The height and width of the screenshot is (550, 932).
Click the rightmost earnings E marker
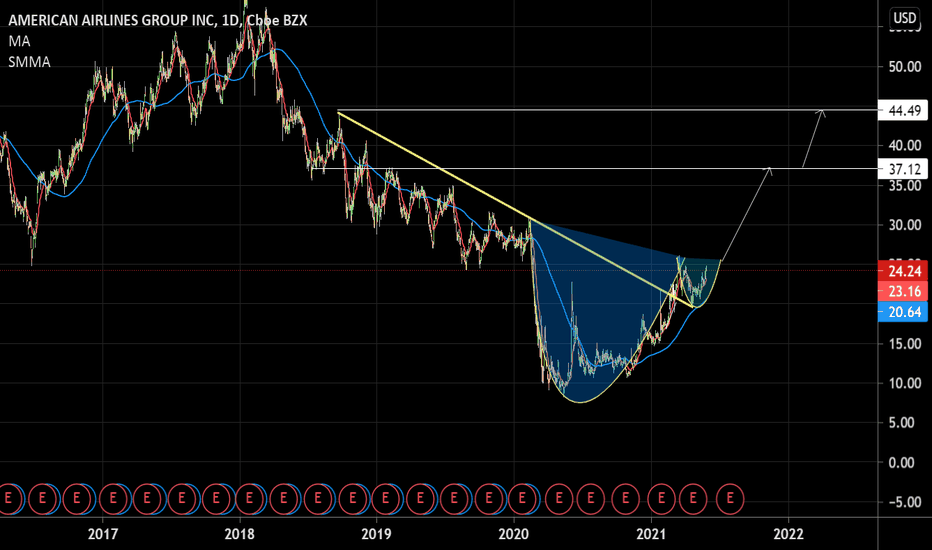click(x=730, y=498)
